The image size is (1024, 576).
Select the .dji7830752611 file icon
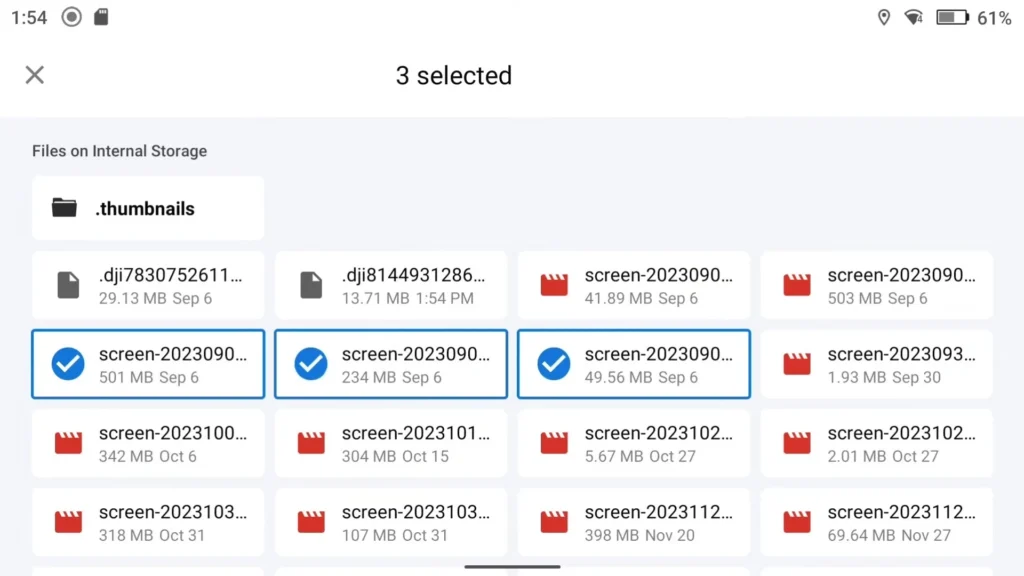click(68, 285)
